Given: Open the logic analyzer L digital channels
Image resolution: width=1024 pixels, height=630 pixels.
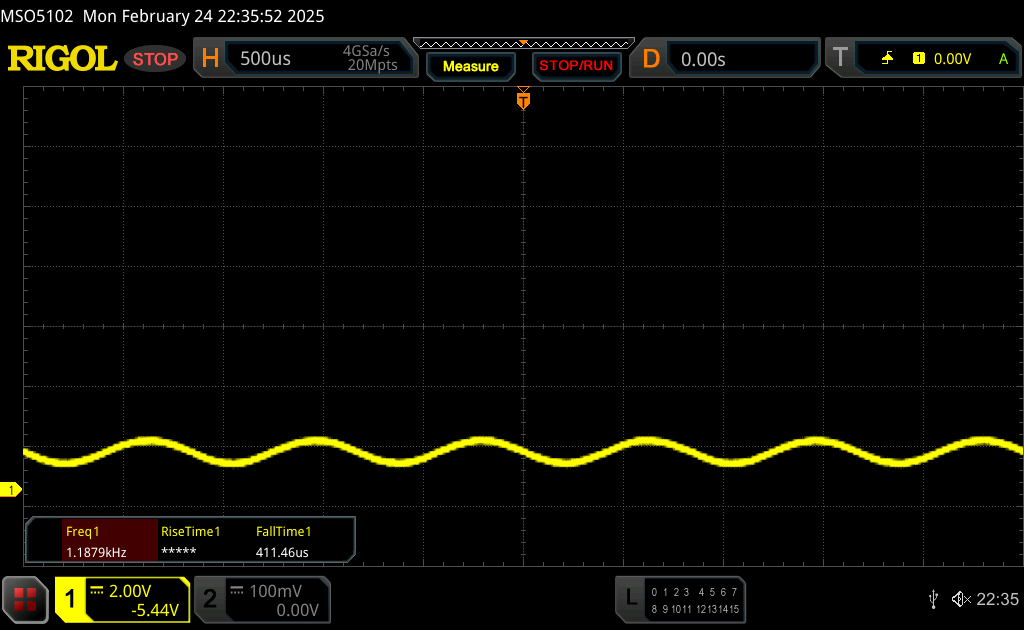Looking at the screenshot, I should [680, 599].
